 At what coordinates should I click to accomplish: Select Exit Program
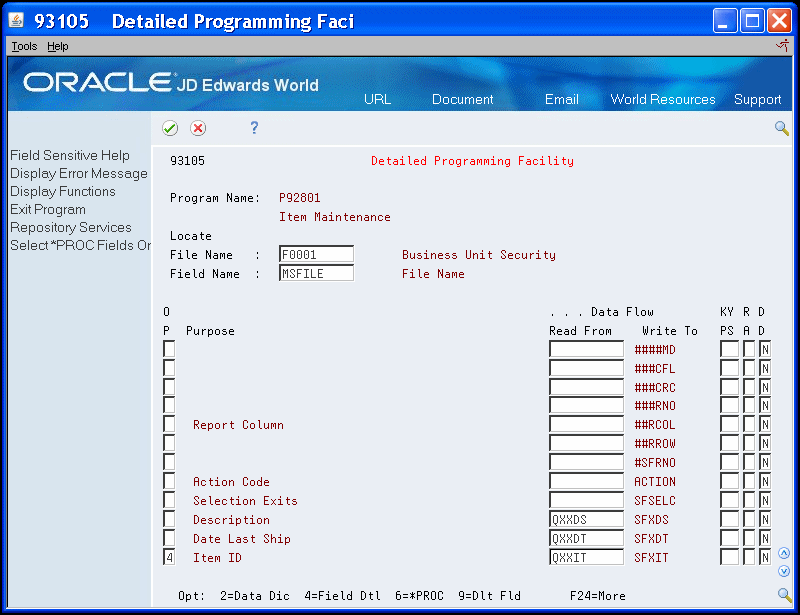pos(48,209)
